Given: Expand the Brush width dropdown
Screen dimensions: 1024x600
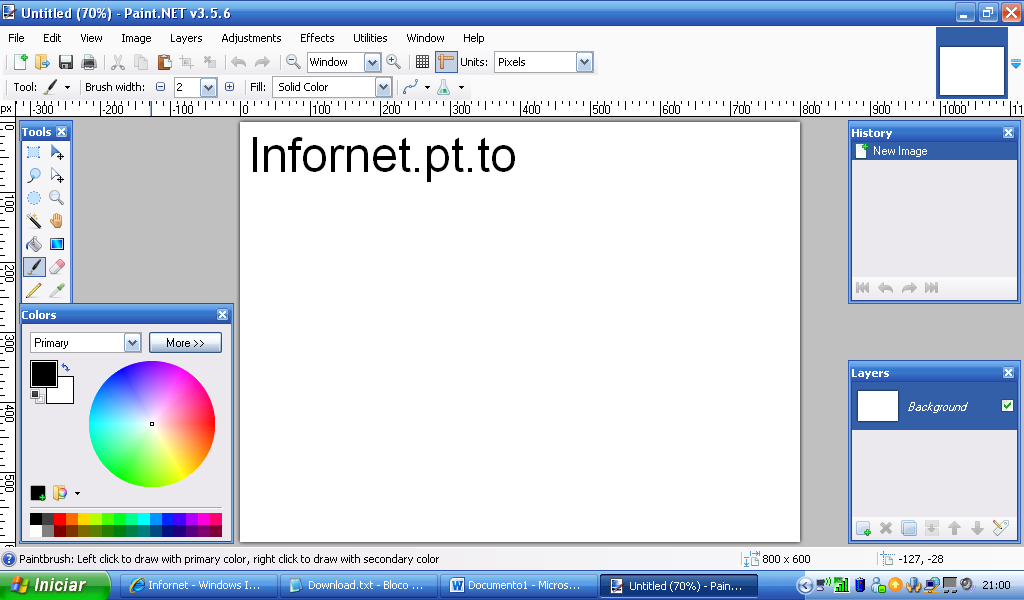Looking at the screenshot, I should [208, 87].
